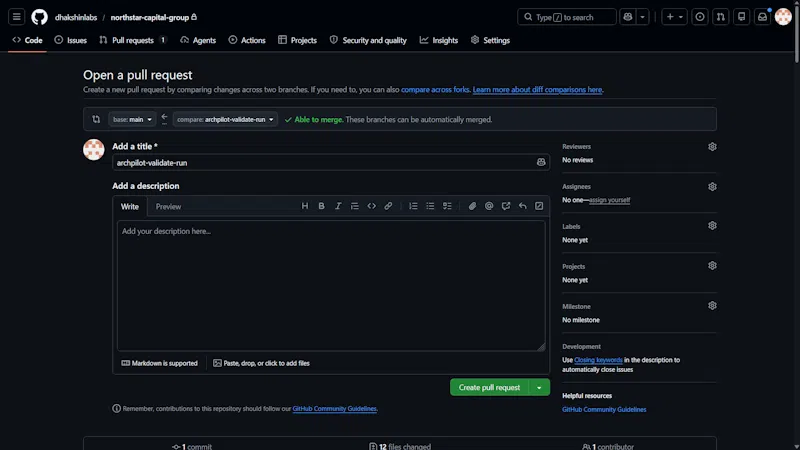This screenshot has height=450, width=800.
Task: Open the repository Settings tab
Action: click(x=490, y=40)
